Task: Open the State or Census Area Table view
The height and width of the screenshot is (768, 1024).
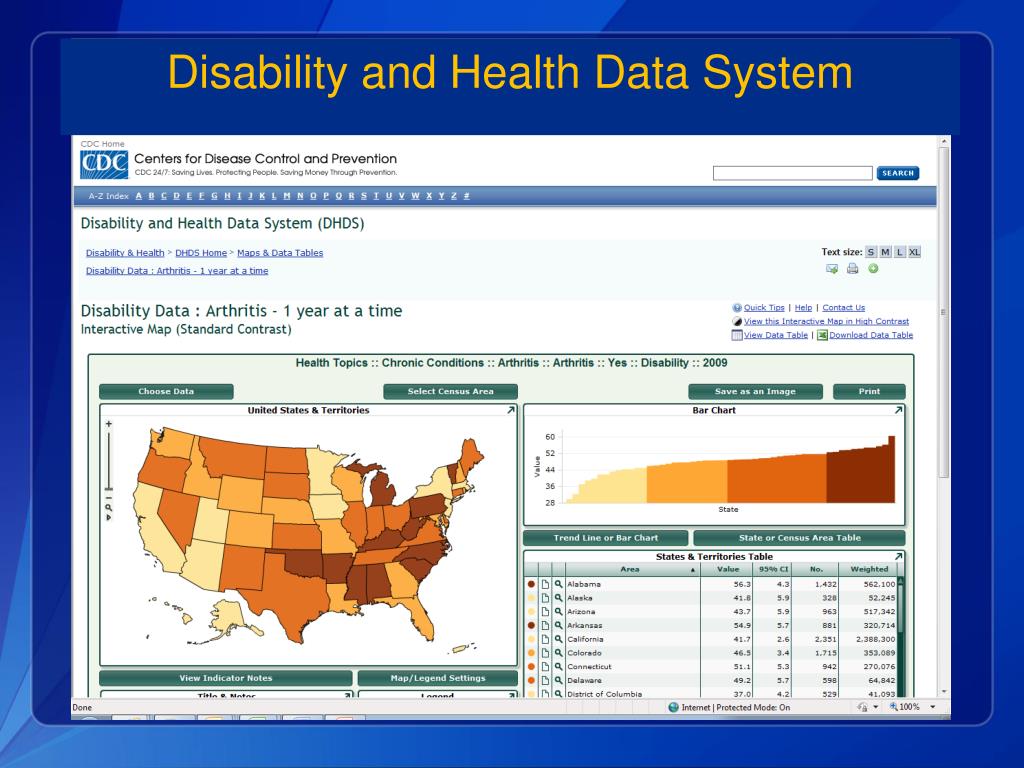Action: 799,538
